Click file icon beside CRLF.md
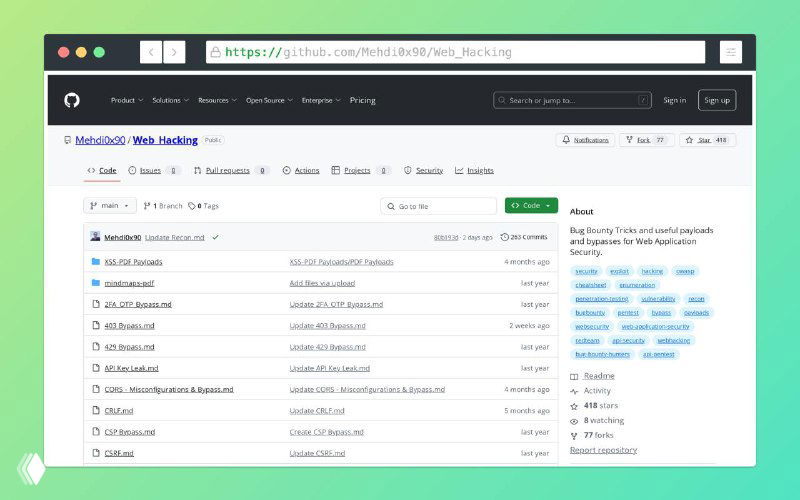Image resolution: width=800 pixels, height=500 pixels. click(x=95, y=410)
